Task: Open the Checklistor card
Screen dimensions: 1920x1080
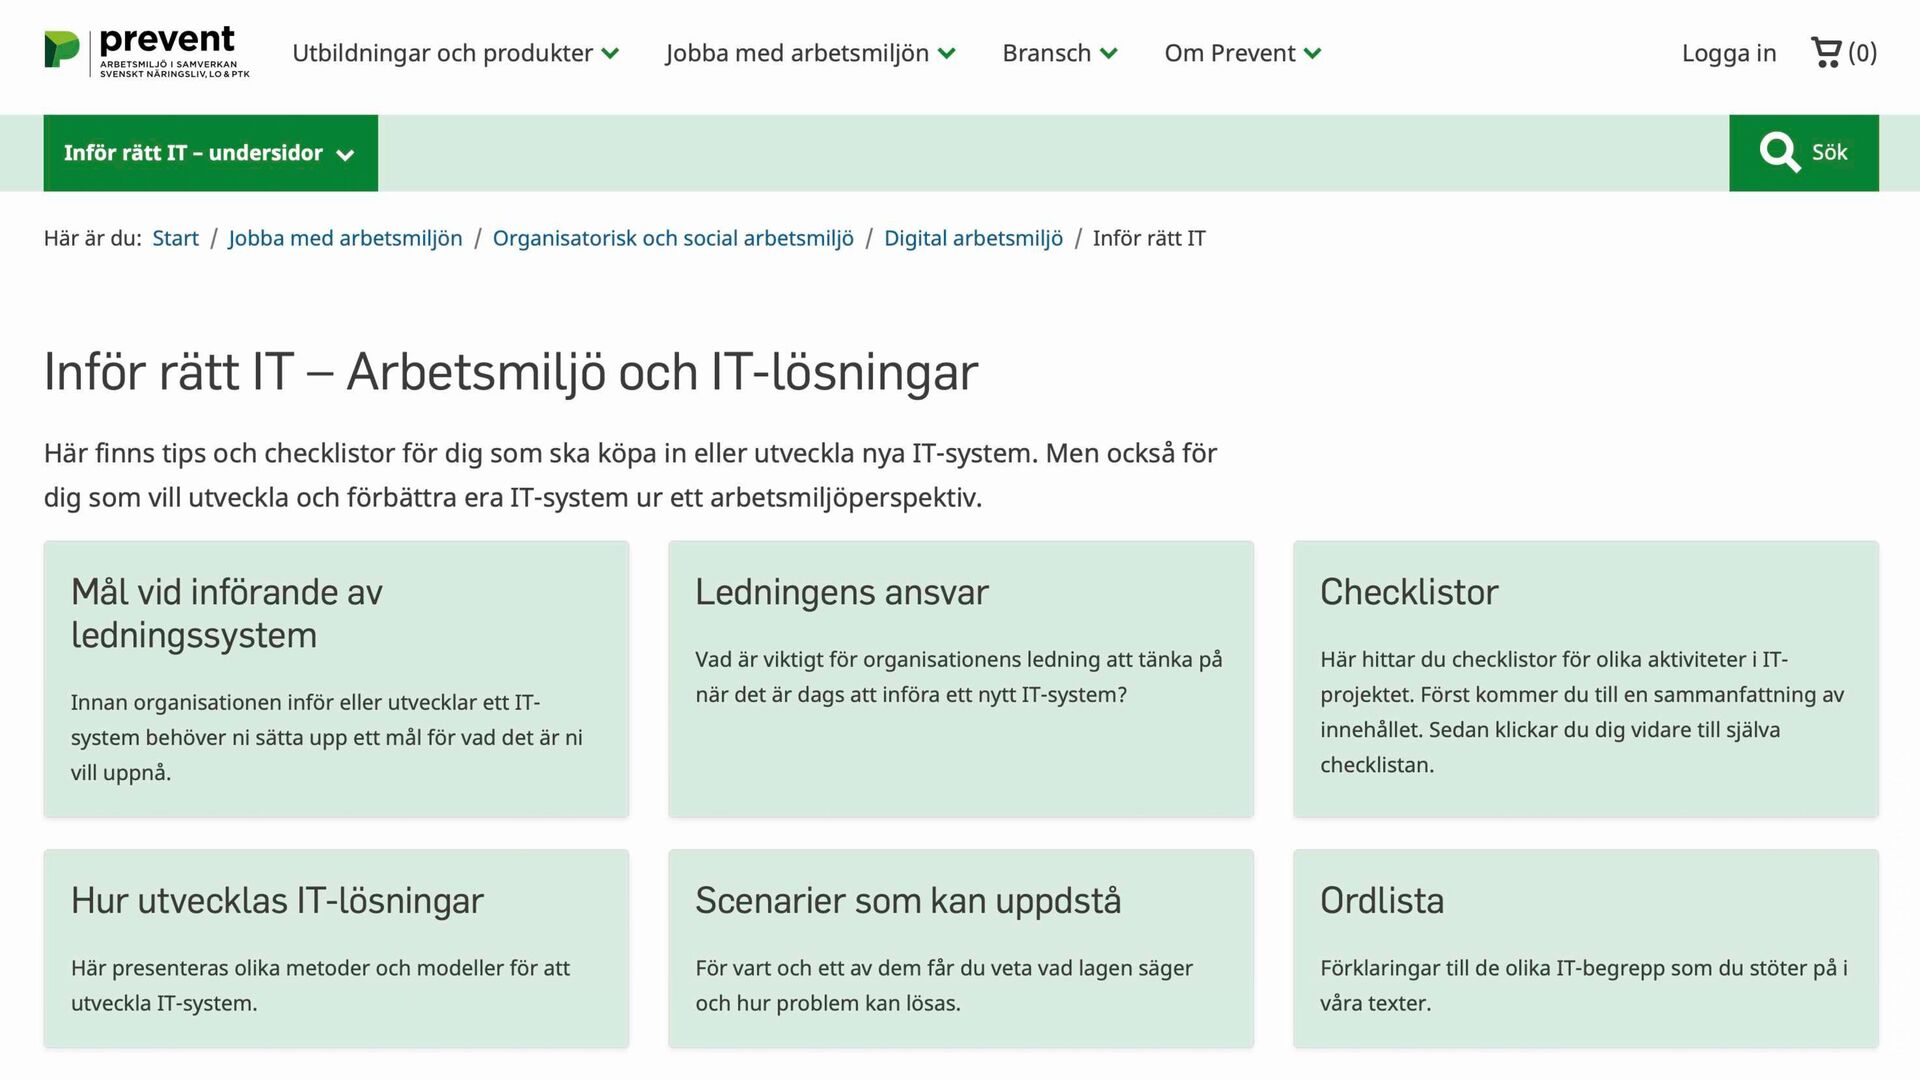Action: [1585, 679]
